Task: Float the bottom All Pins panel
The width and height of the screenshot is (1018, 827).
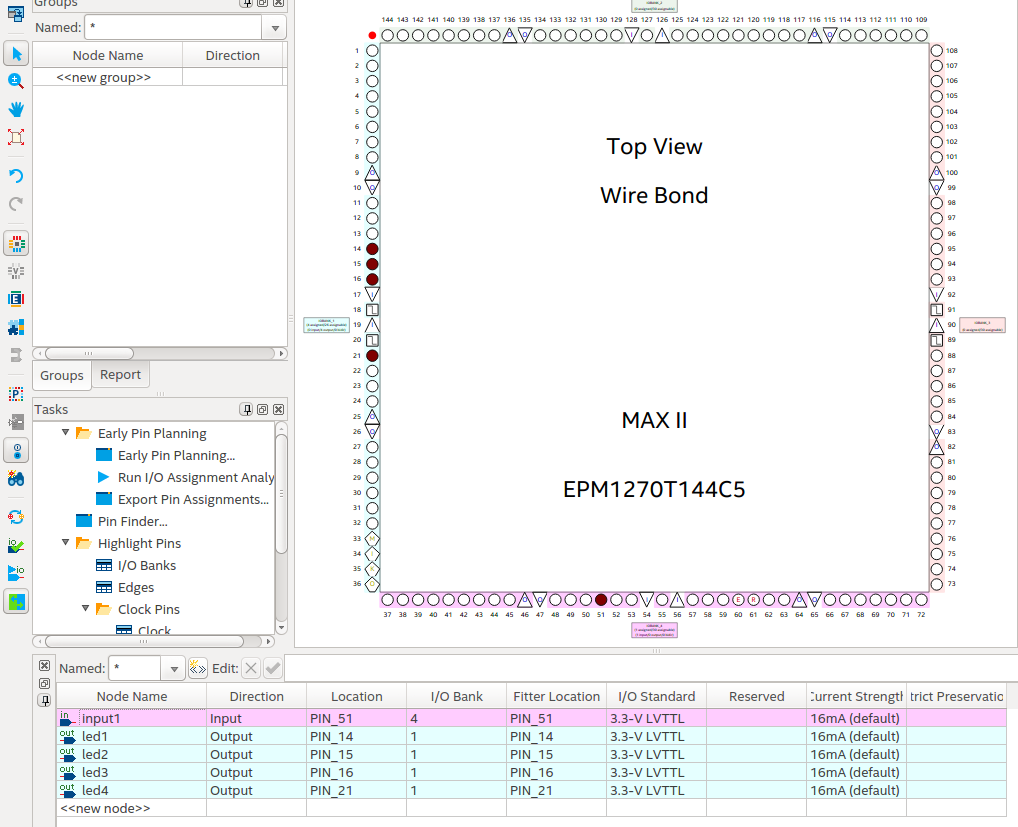Action: 44,683
